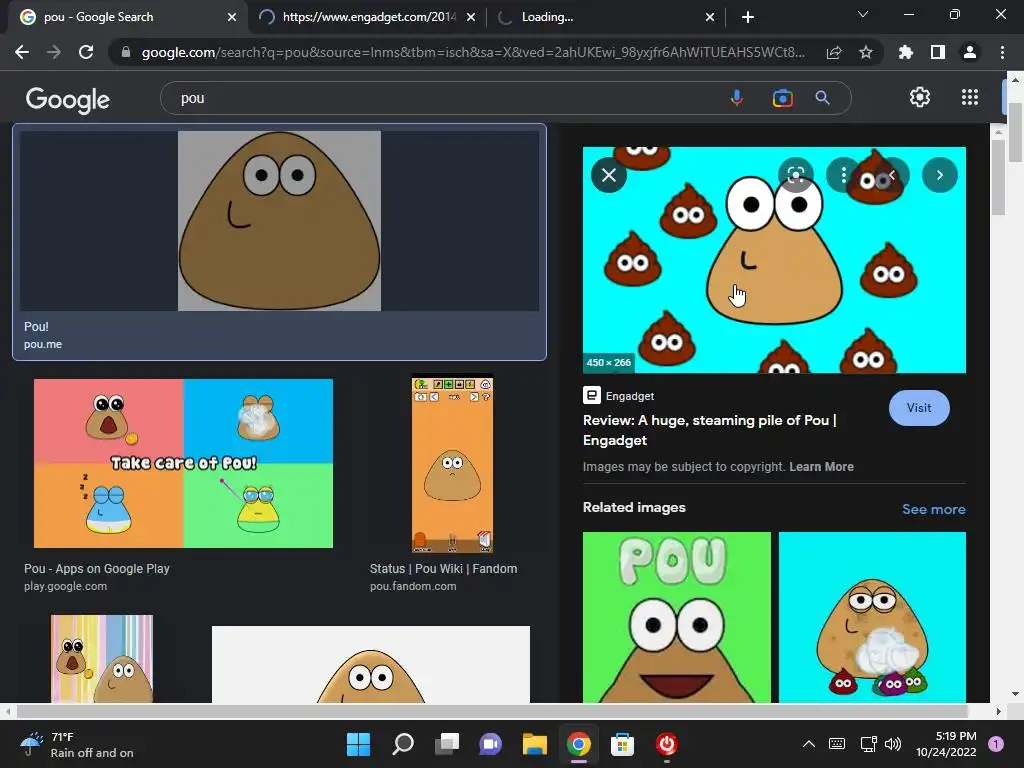Show the next preview image
Image resolution: width=1024 pixels, height=768 pixels.
pos(940,175)
